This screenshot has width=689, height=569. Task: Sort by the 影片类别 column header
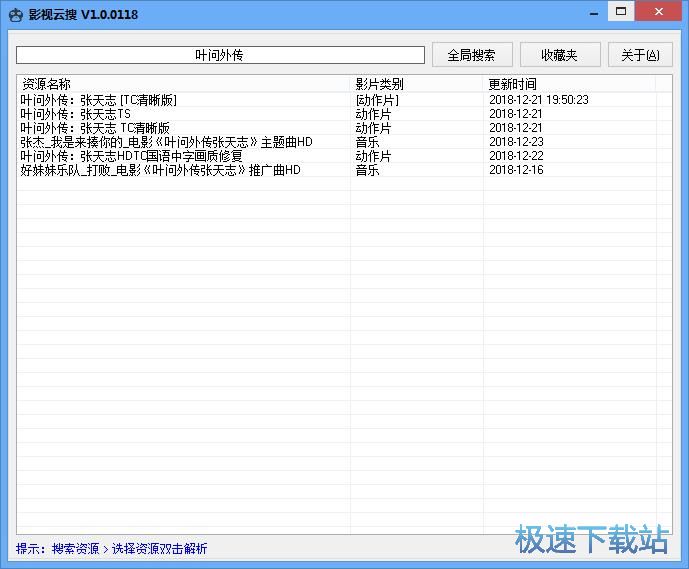click(x=417, y=84)
